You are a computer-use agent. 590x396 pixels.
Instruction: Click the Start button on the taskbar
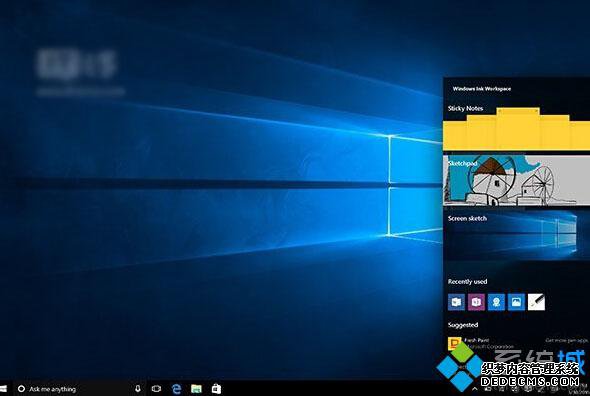[3, 388]
